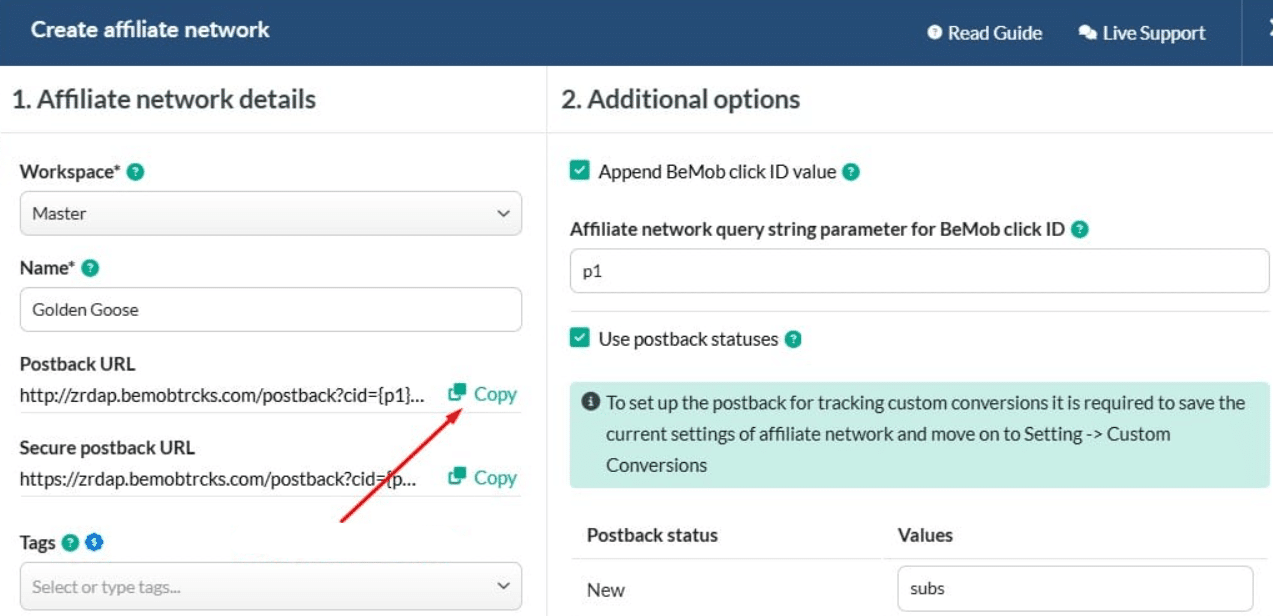Click the New status values field with subs
The image size is (1273, 616).
(x=1074, y=588)
